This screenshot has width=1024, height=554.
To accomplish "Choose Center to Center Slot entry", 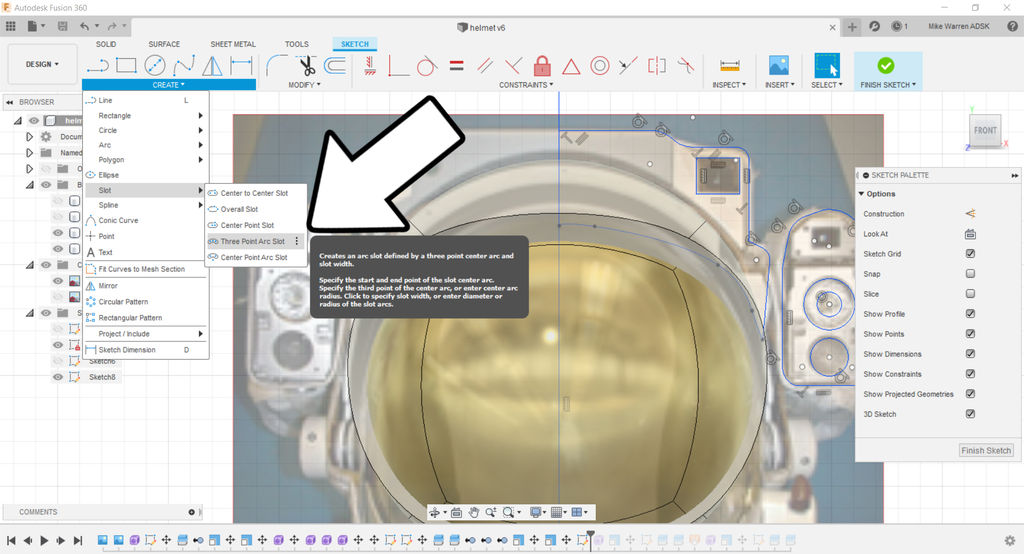I will pyautogui.click(x=255, y=193).
